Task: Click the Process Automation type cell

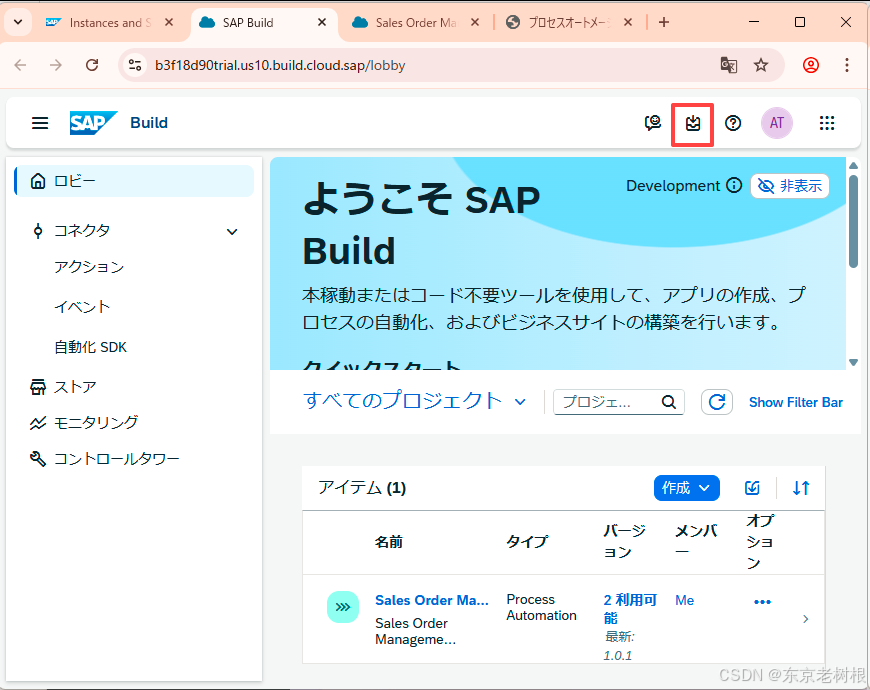Action: (x=542, y=607)
